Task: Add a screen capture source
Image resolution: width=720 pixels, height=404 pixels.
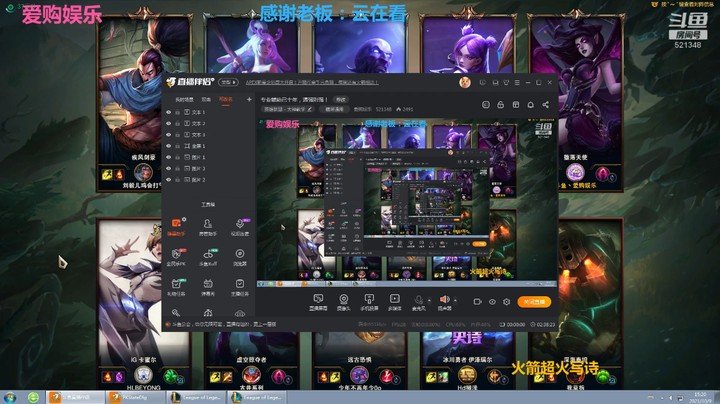Action: pyautogui.click(x=318, y=302)
